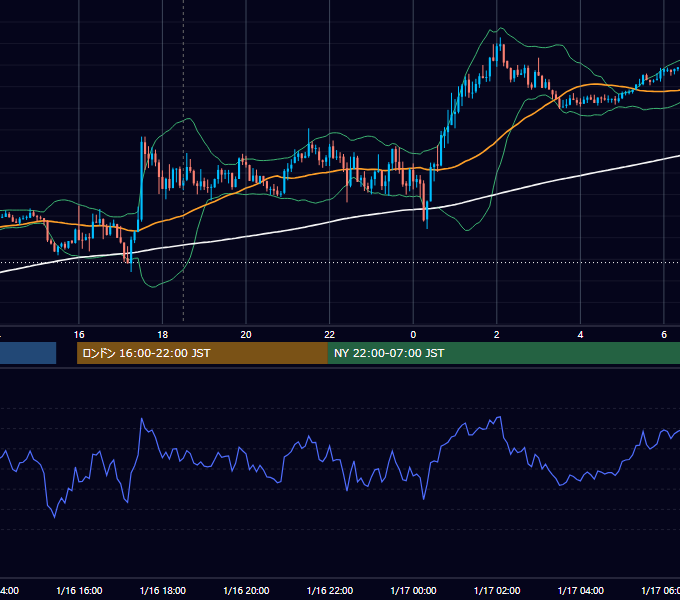The height and width of the screenshot is (600, 680).
Task: Click the upper chart time label 22
Action: (x=330, y=335)
